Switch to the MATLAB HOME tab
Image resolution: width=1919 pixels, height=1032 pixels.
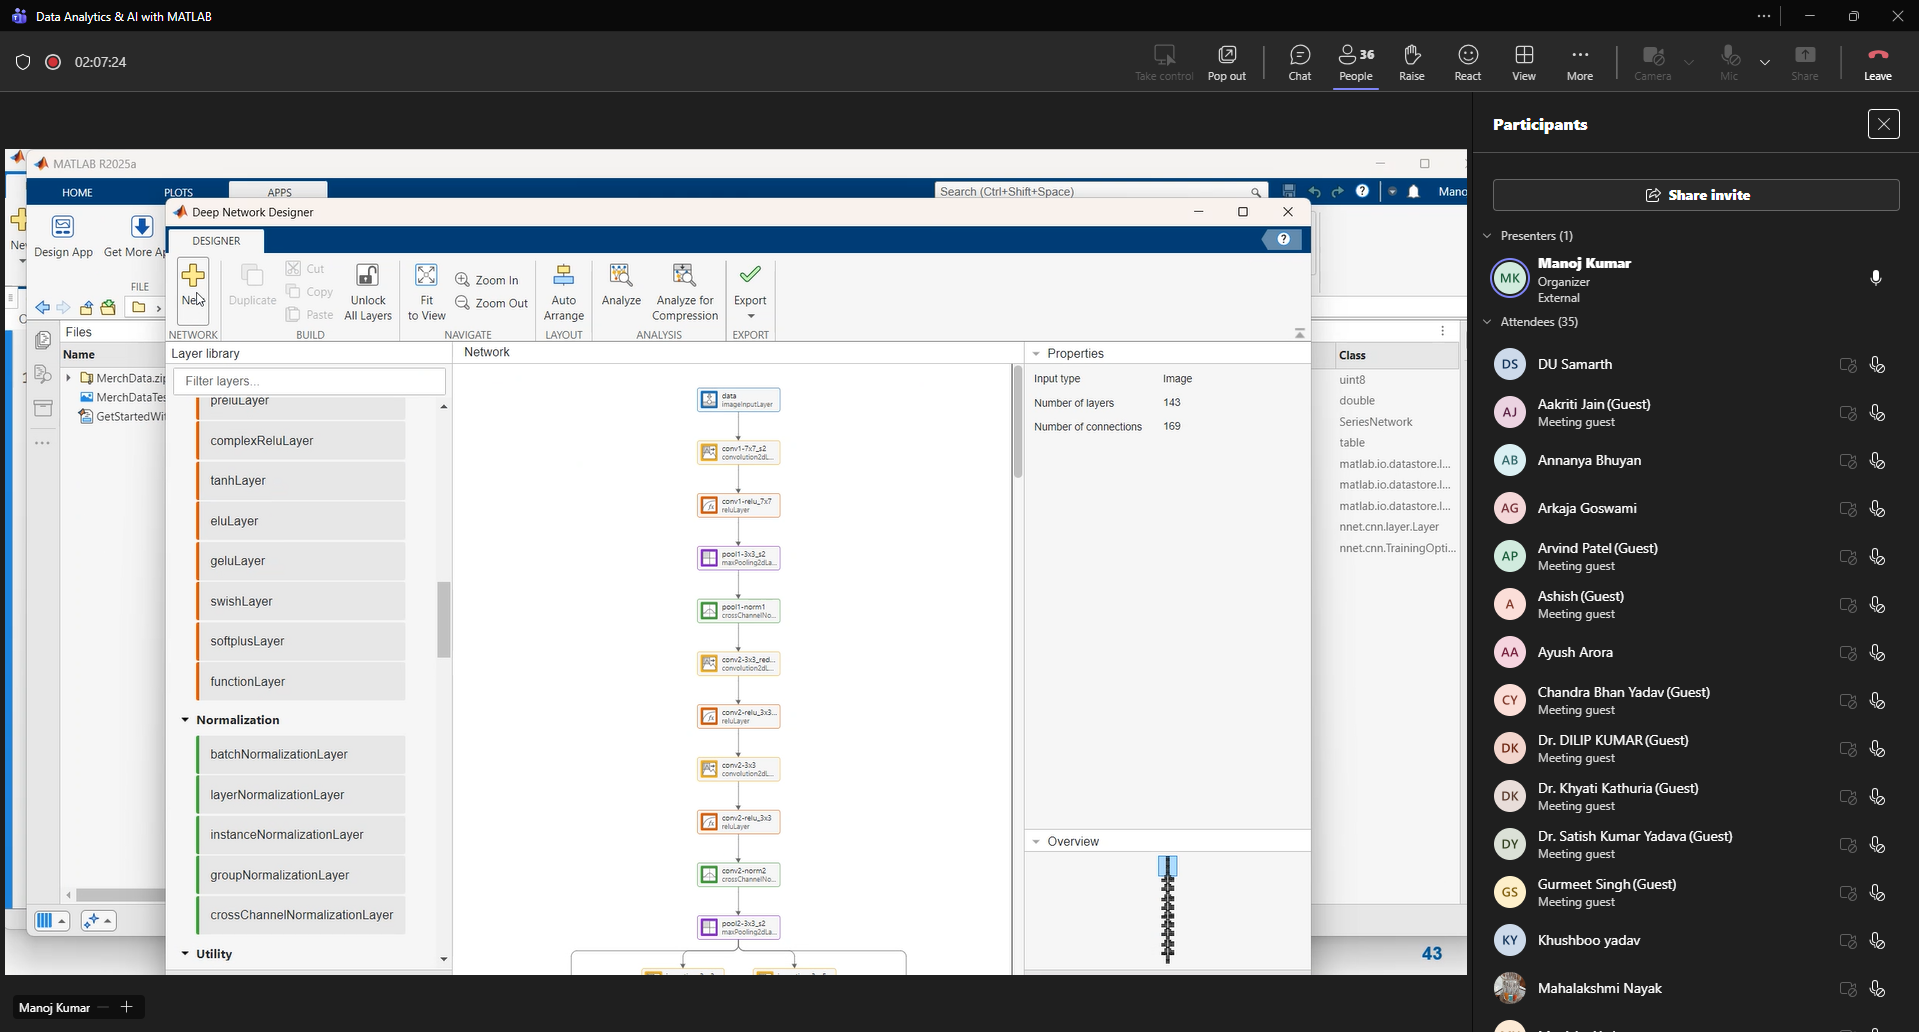coord(77,192)
